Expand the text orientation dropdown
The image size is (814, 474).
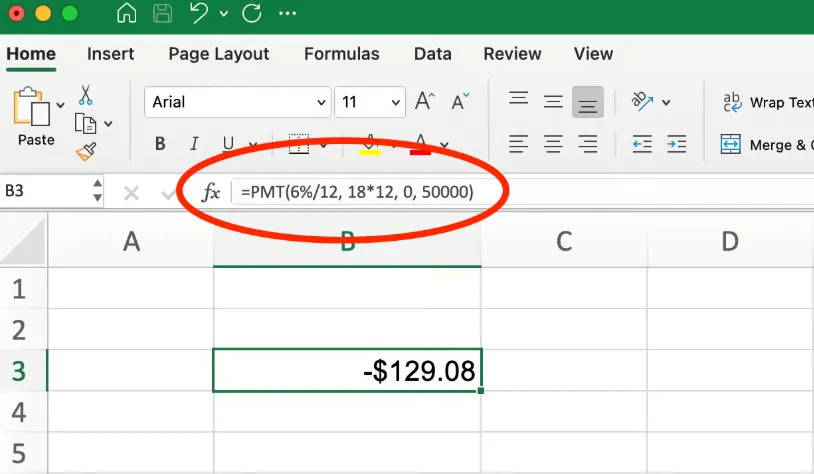[x=666, y=102]
